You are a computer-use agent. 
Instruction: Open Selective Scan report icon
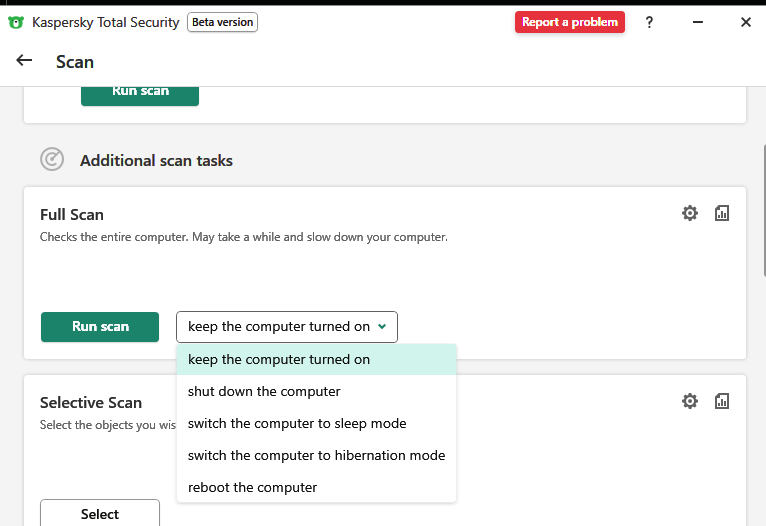[x=722, y=401]
